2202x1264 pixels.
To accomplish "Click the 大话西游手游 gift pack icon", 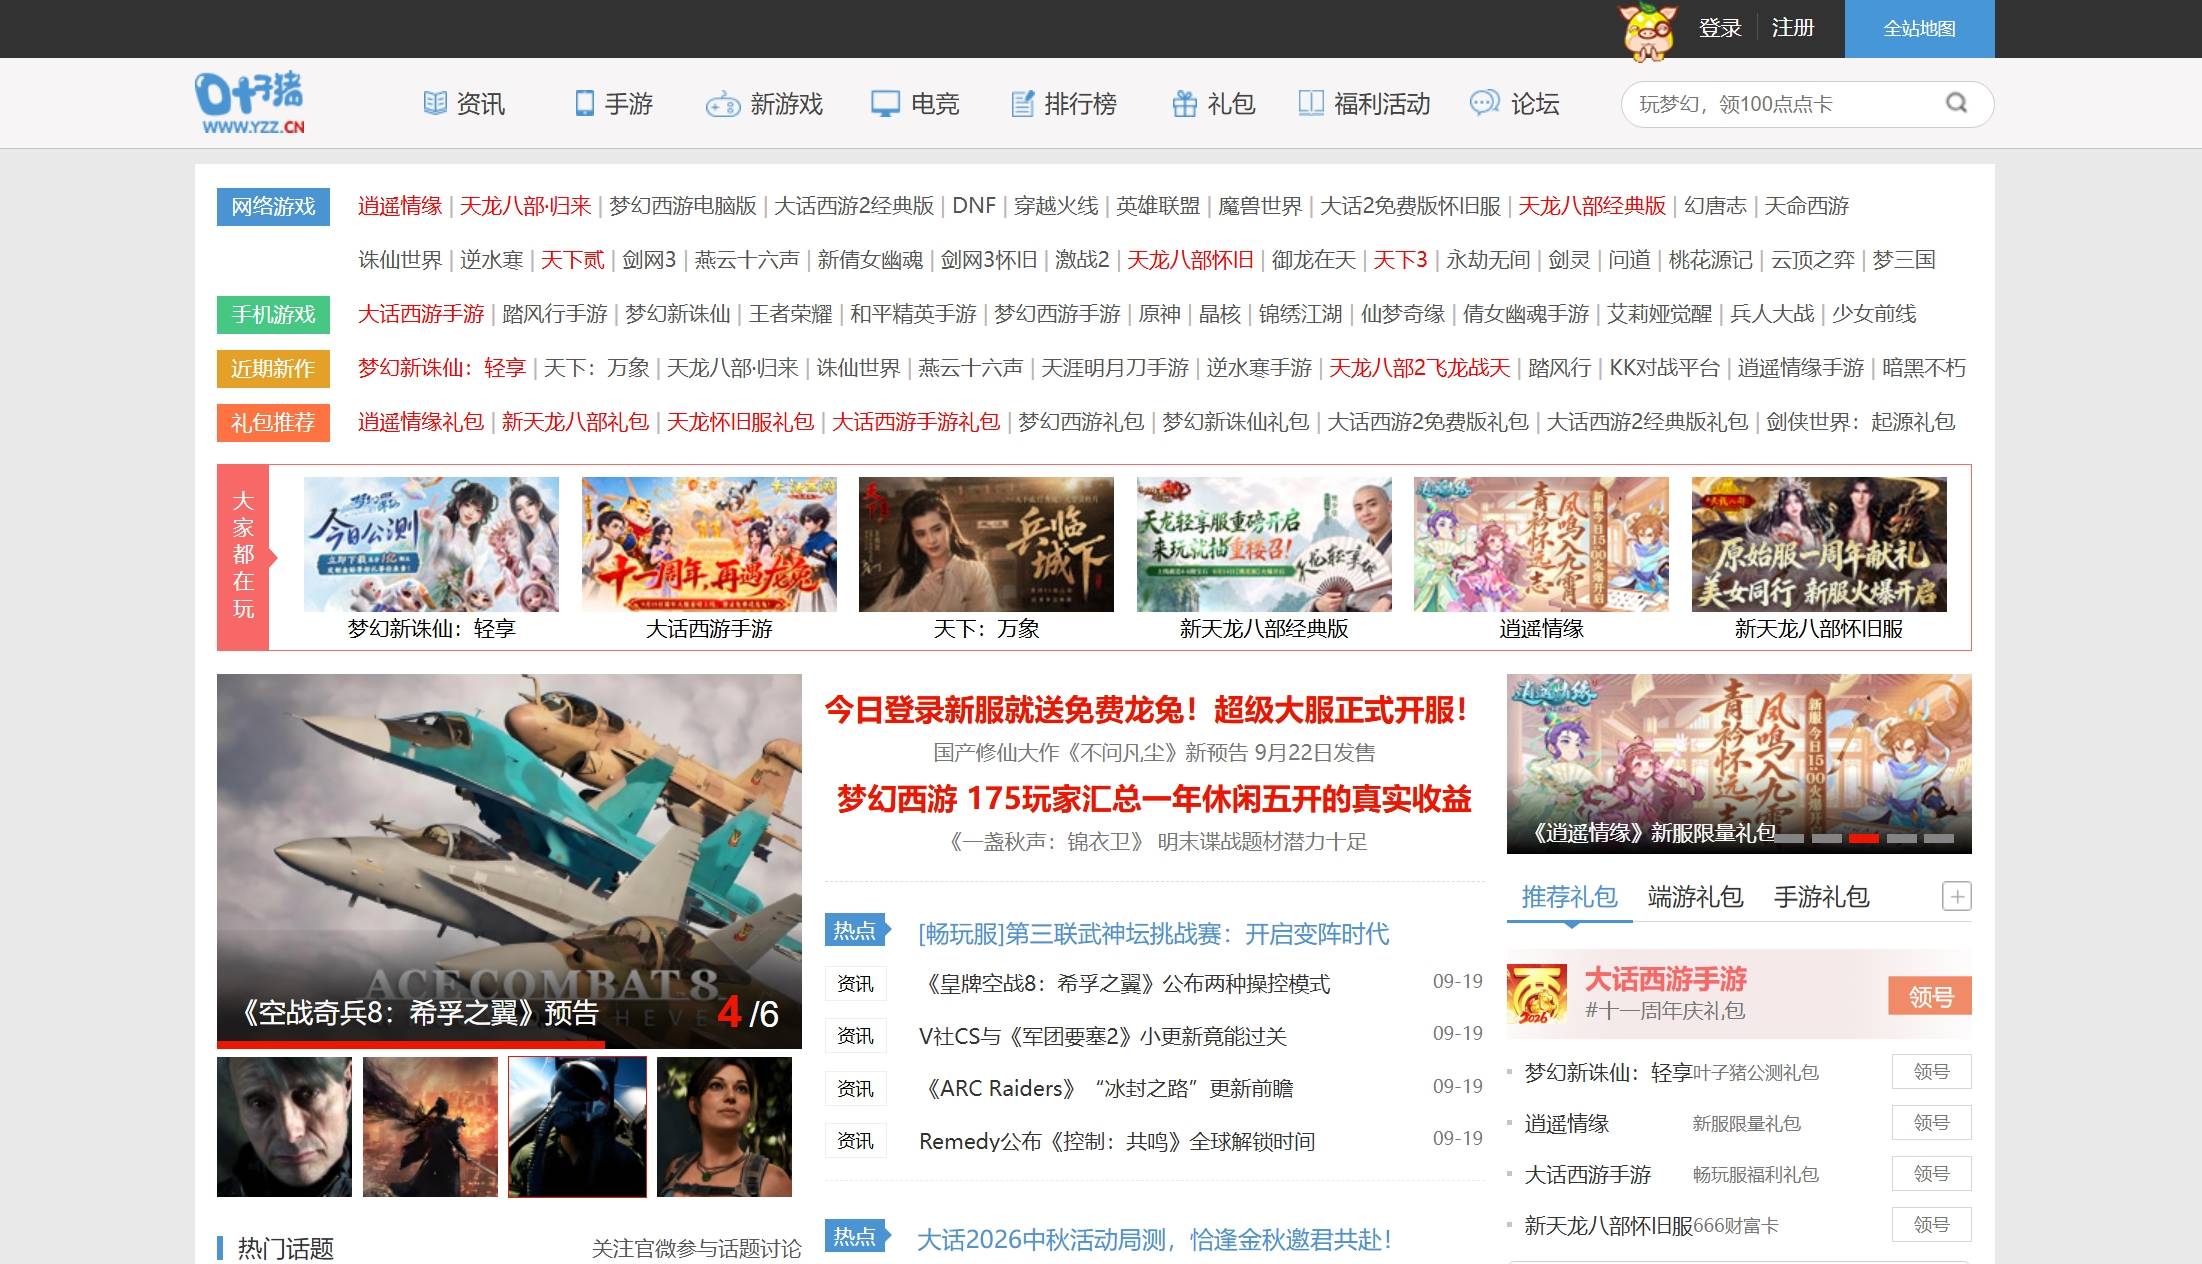I will (1537, 993).
